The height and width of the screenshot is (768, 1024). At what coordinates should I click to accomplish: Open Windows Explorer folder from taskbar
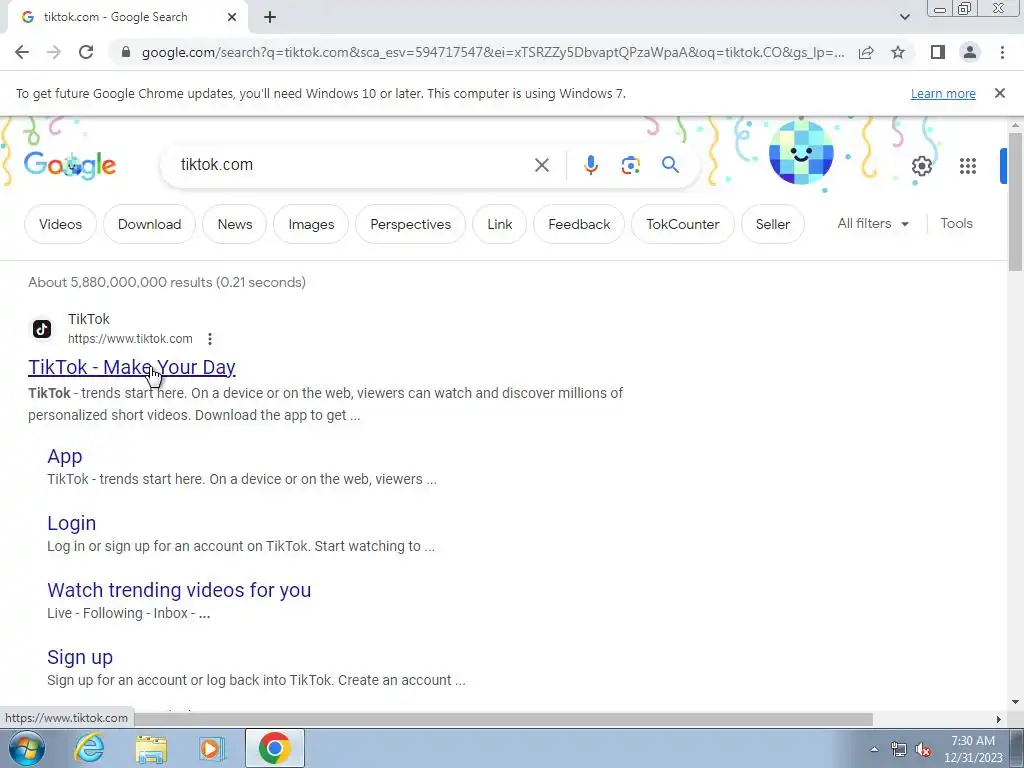(x=151, y=749)
